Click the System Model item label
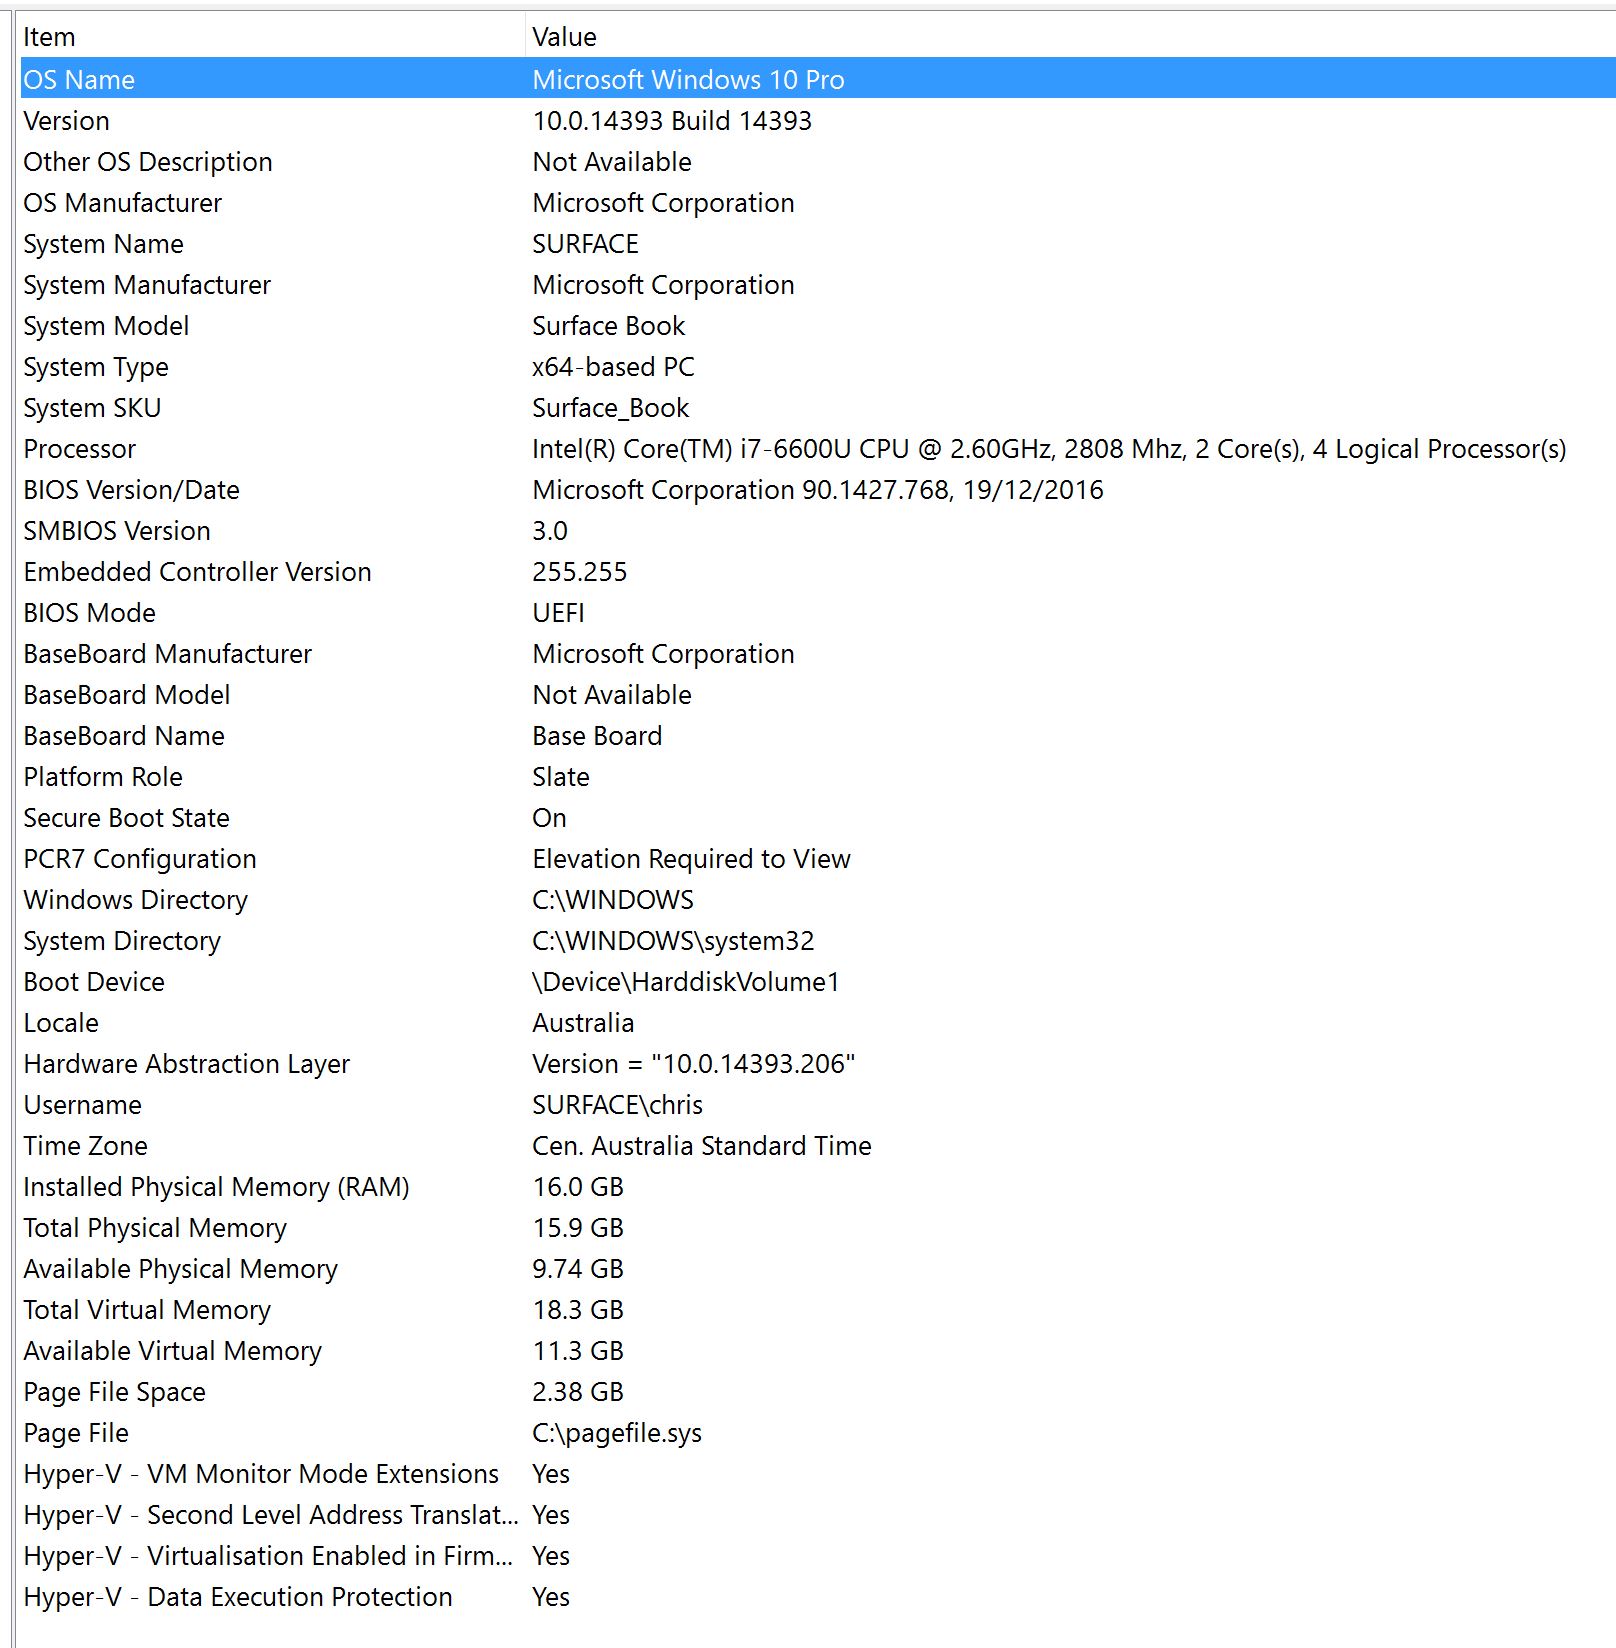Viewport: 1616px width, 1648px height. point(106,326)
